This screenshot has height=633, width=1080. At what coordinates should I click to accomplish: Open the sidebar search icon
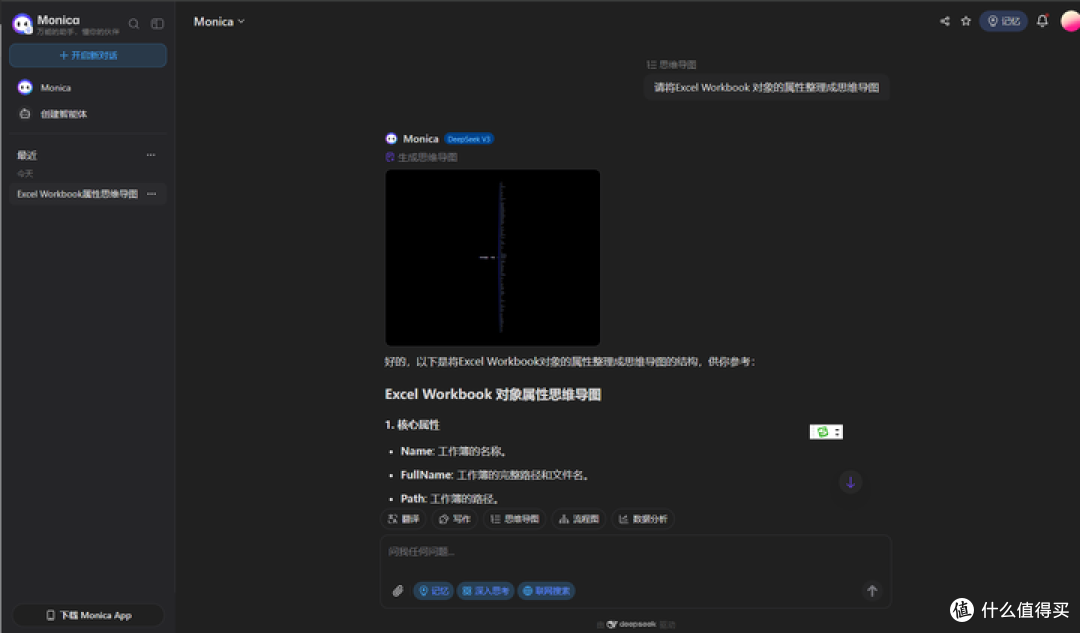(134, 23)
